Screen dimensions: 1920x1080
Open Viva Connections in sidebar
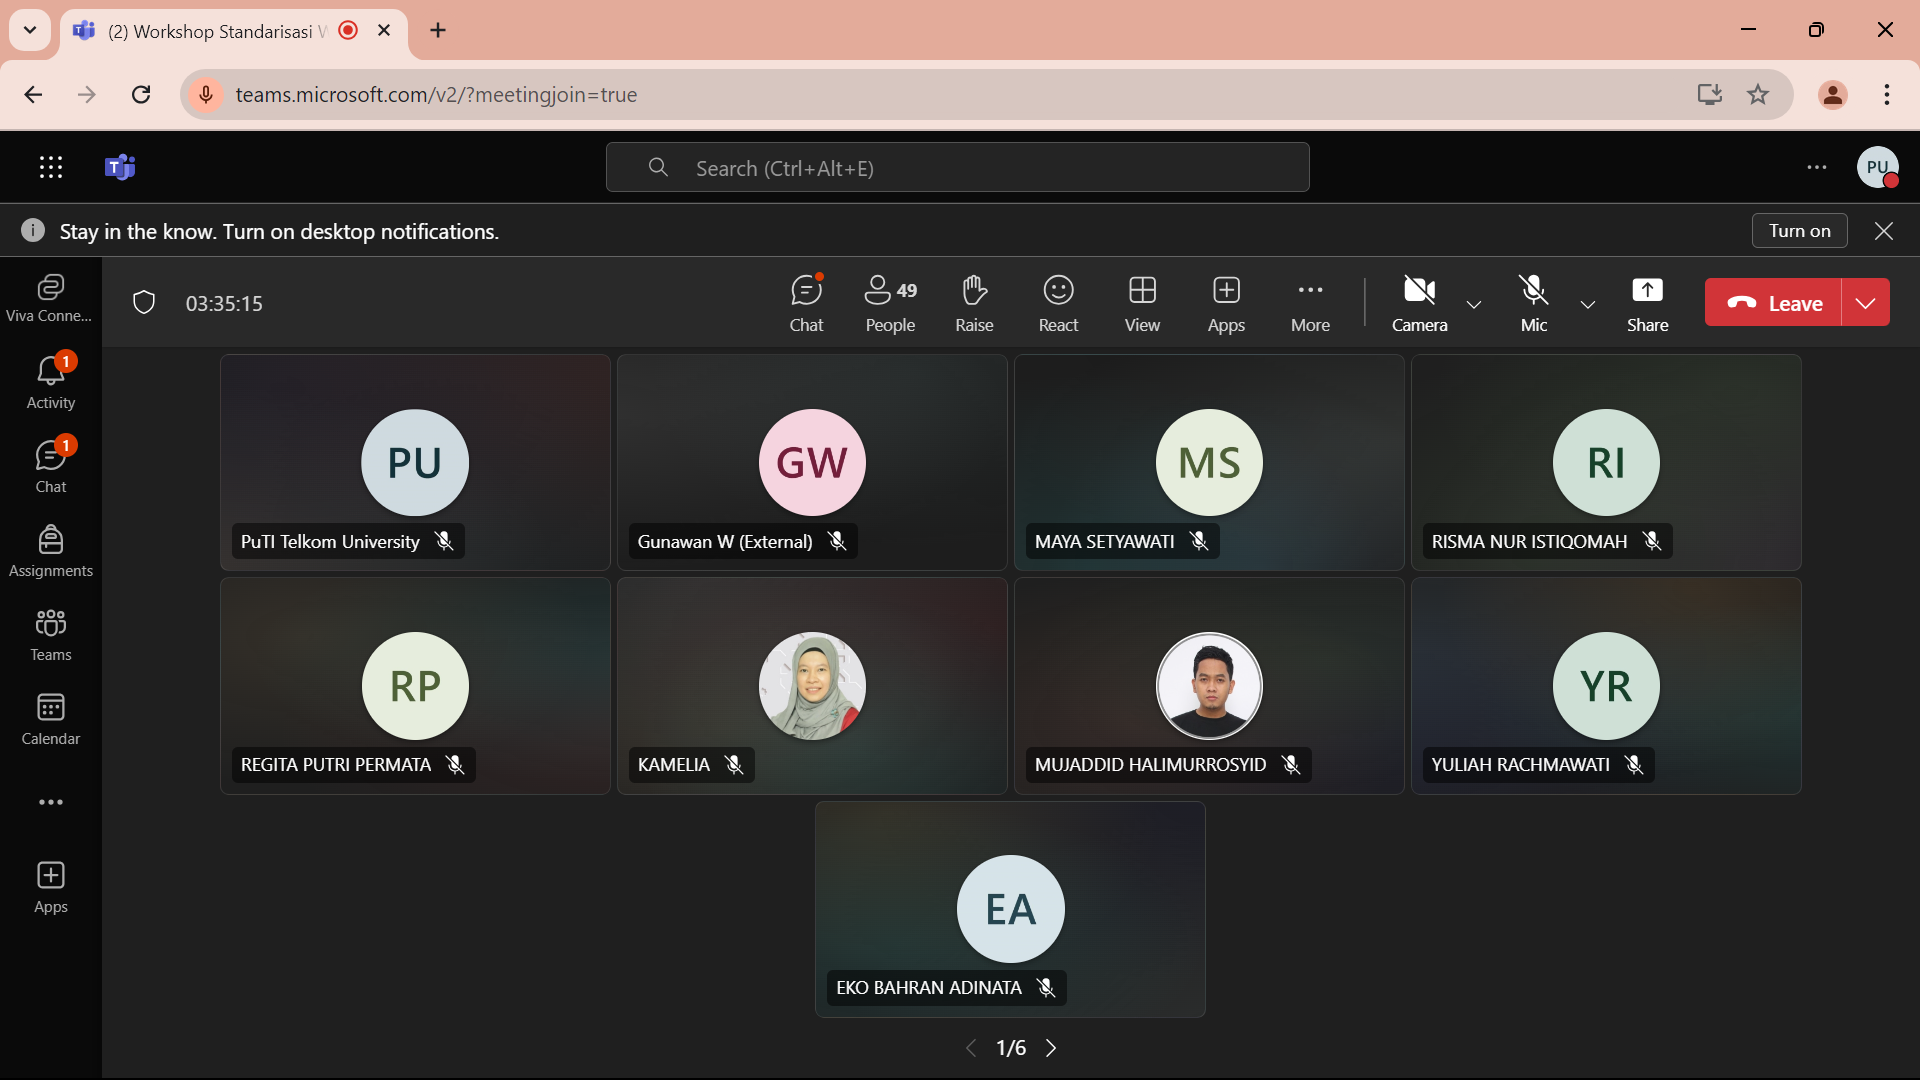pos(50,298)
